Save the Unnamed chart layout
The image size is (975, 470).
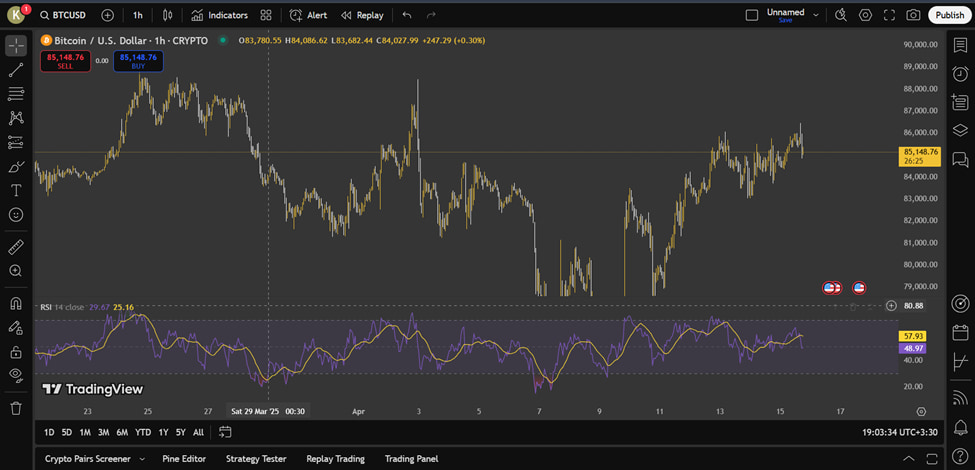pos(785,21)
